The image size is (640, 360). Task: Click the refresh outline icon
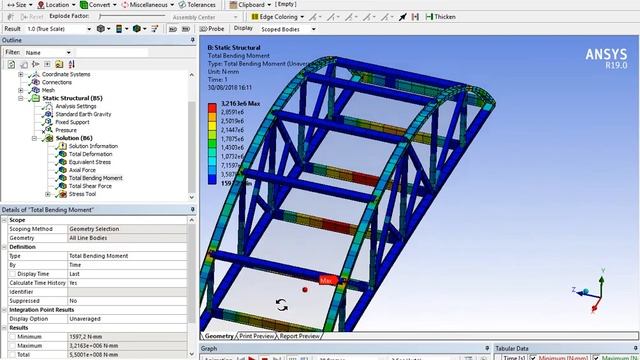click(x=11, y=64)
